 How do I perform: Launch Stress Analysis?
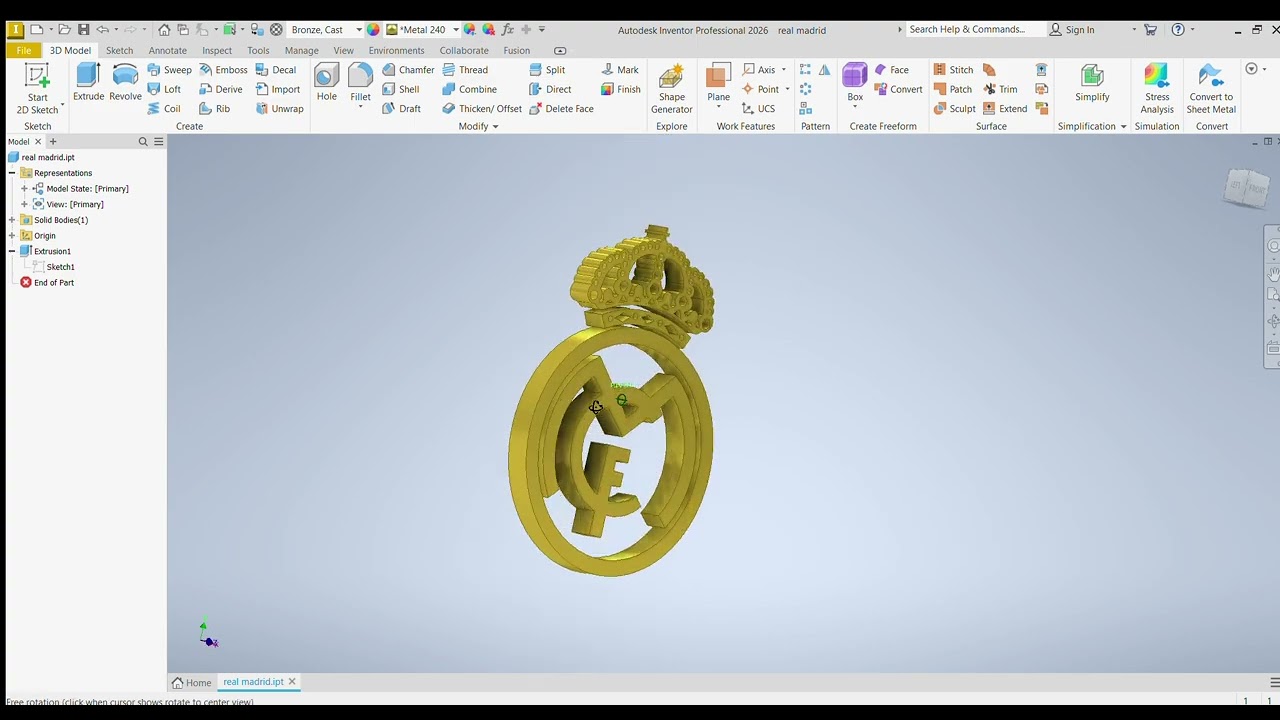(1157, 89)
